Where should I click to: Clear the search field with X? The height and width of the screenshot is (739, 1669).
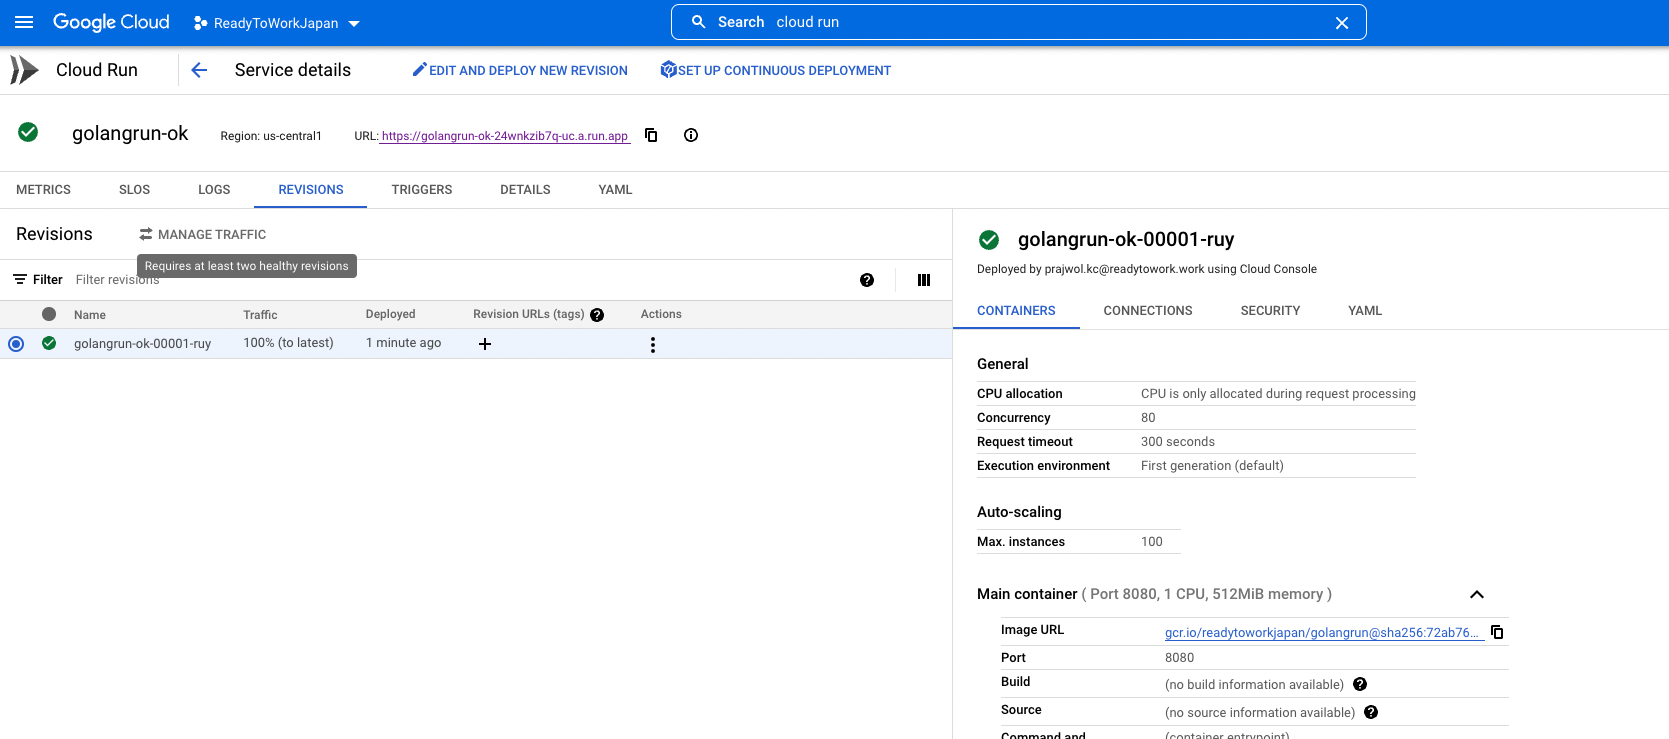(x=1342, y=23)
